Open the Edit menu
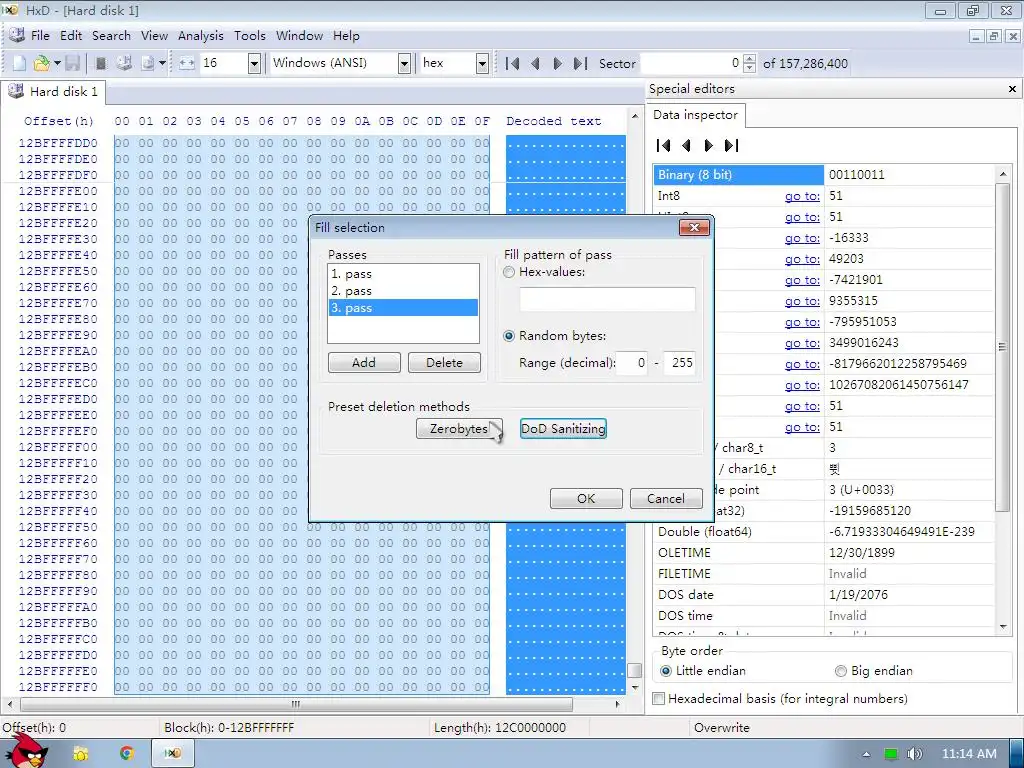 tap(71, 36)
